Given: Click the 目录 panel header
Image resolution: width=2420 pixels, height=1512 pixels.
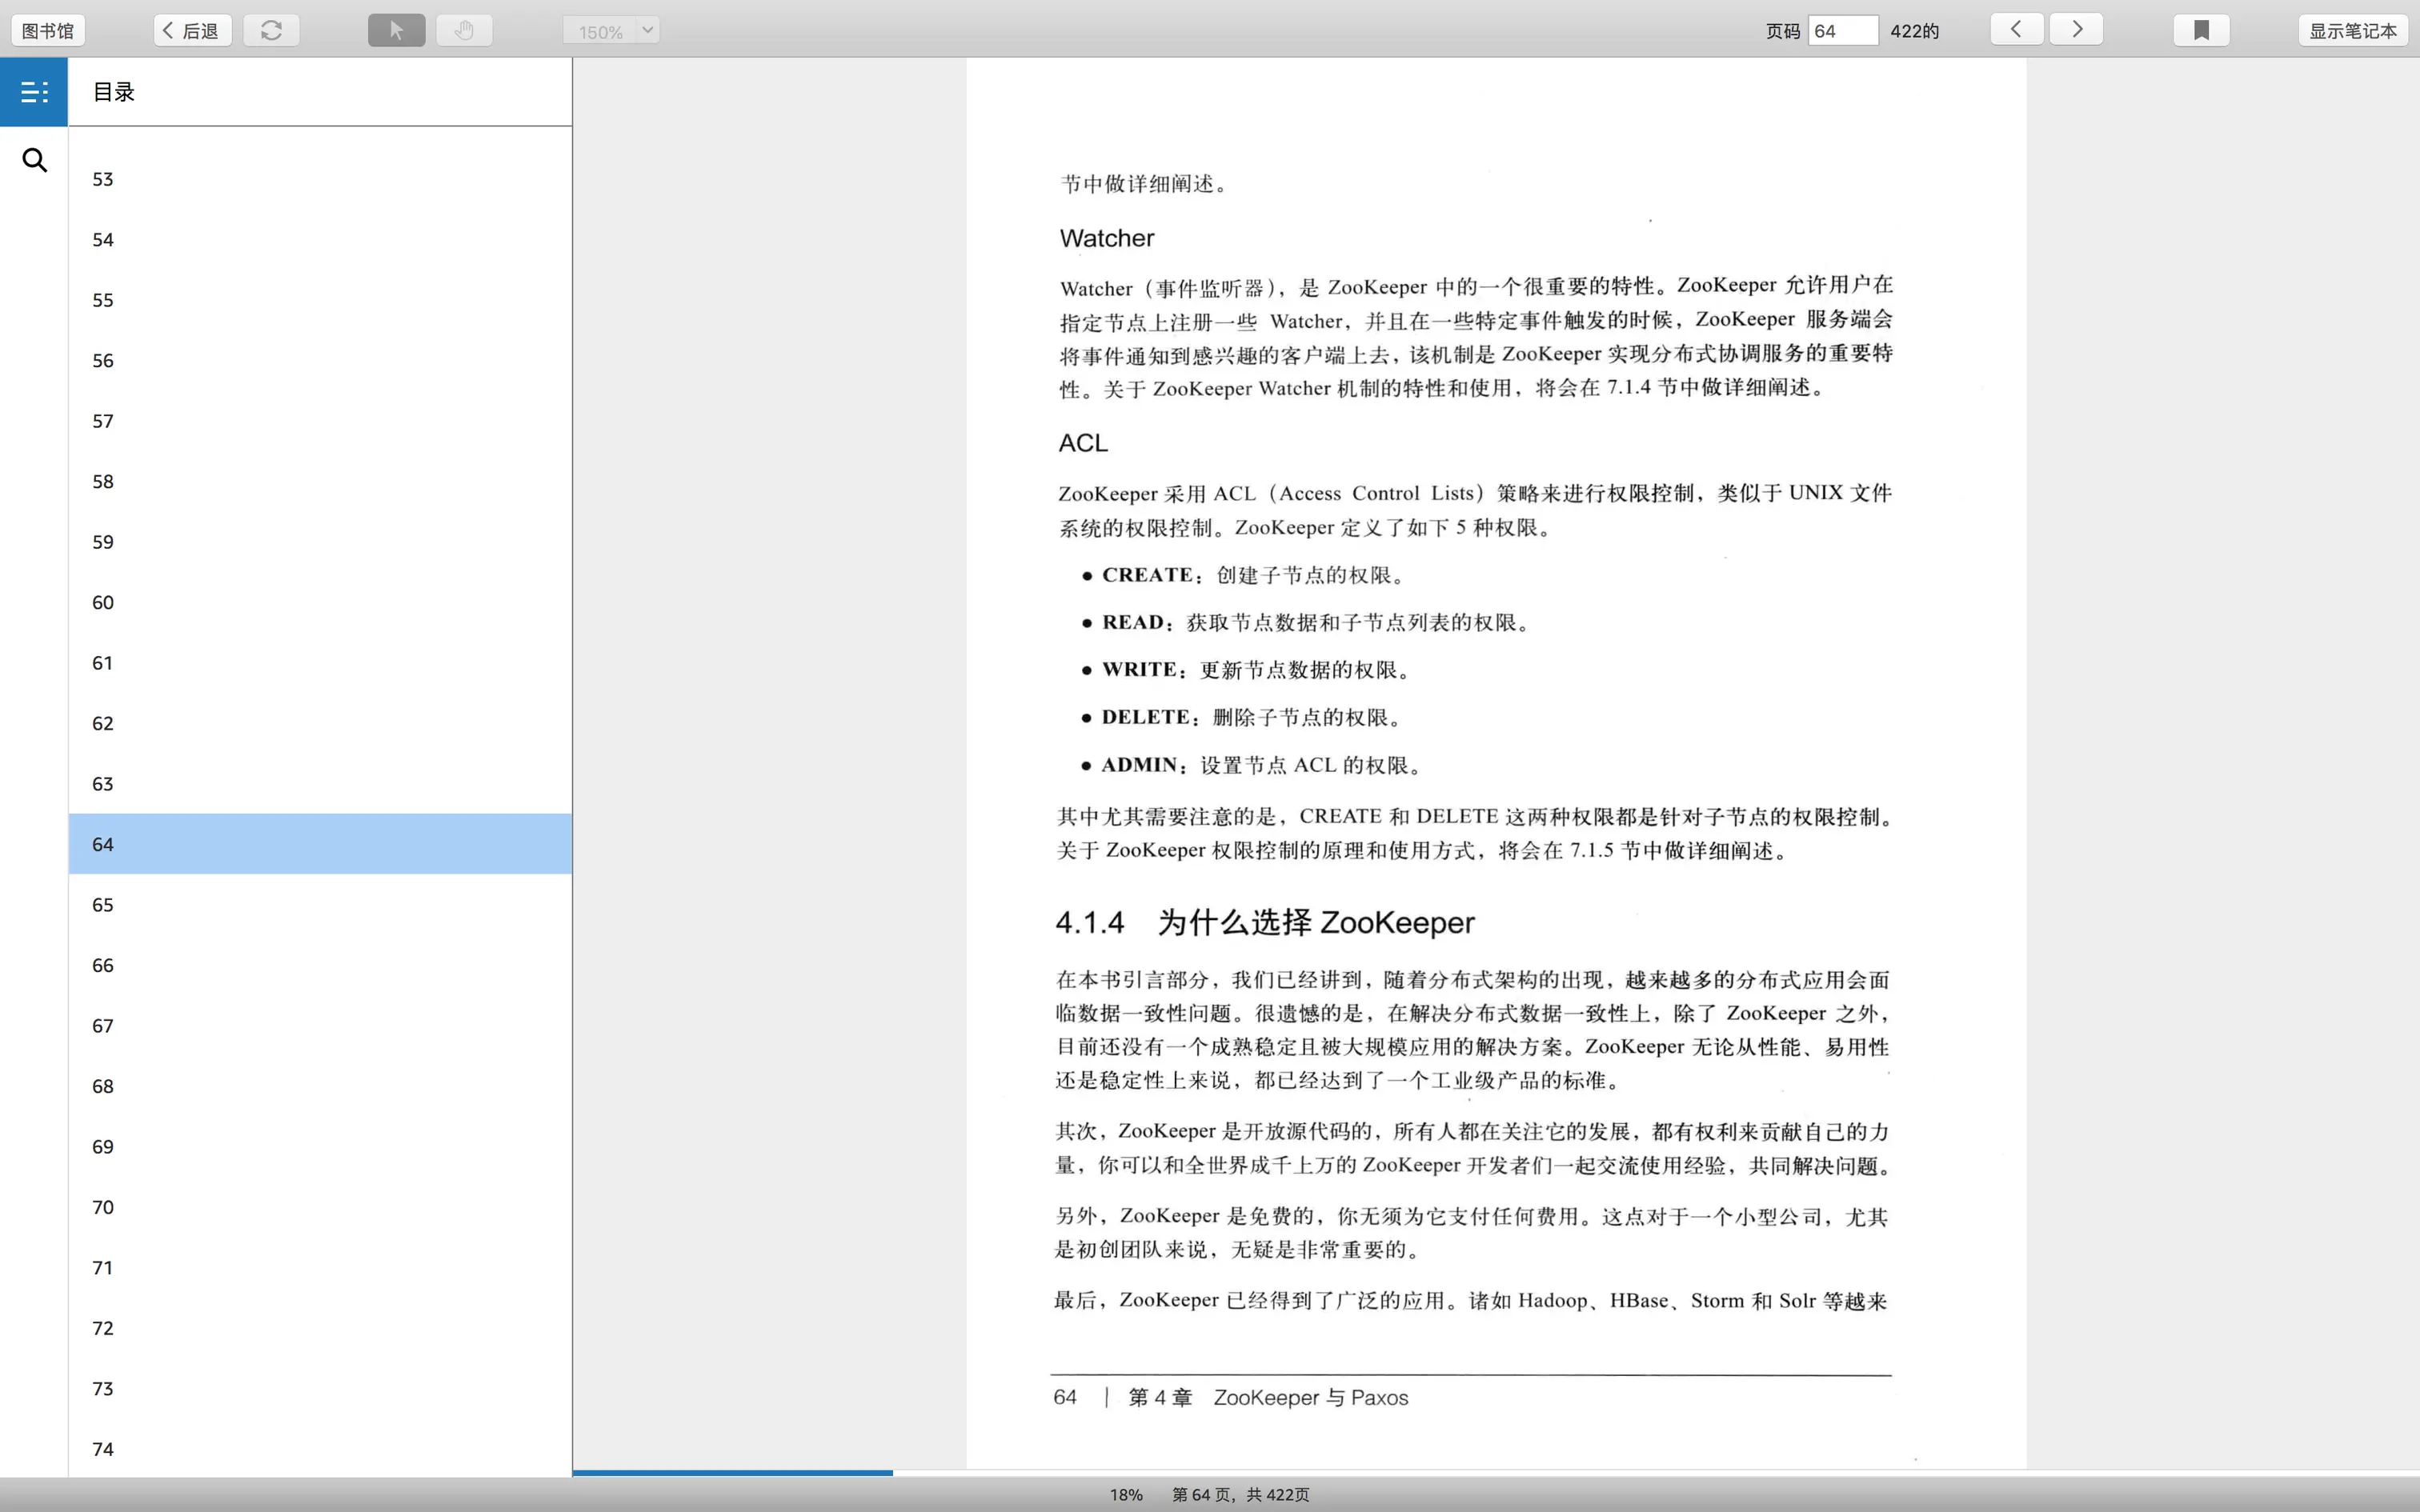Looking at the screenshot, I should point(114,92).
